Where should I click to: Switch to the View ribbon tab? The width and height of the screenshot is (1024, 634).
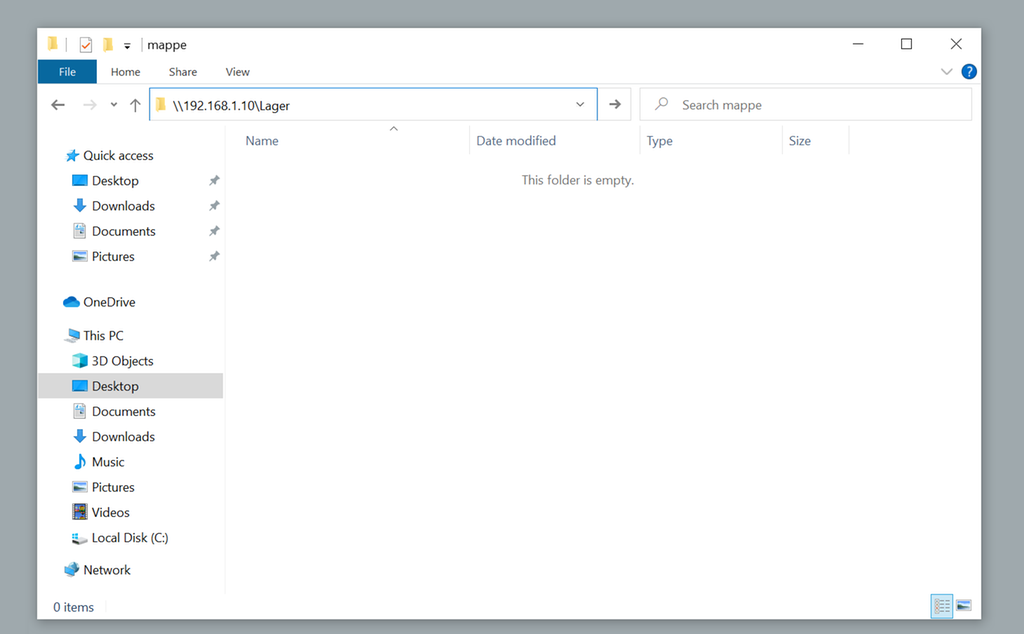(237, 72)
